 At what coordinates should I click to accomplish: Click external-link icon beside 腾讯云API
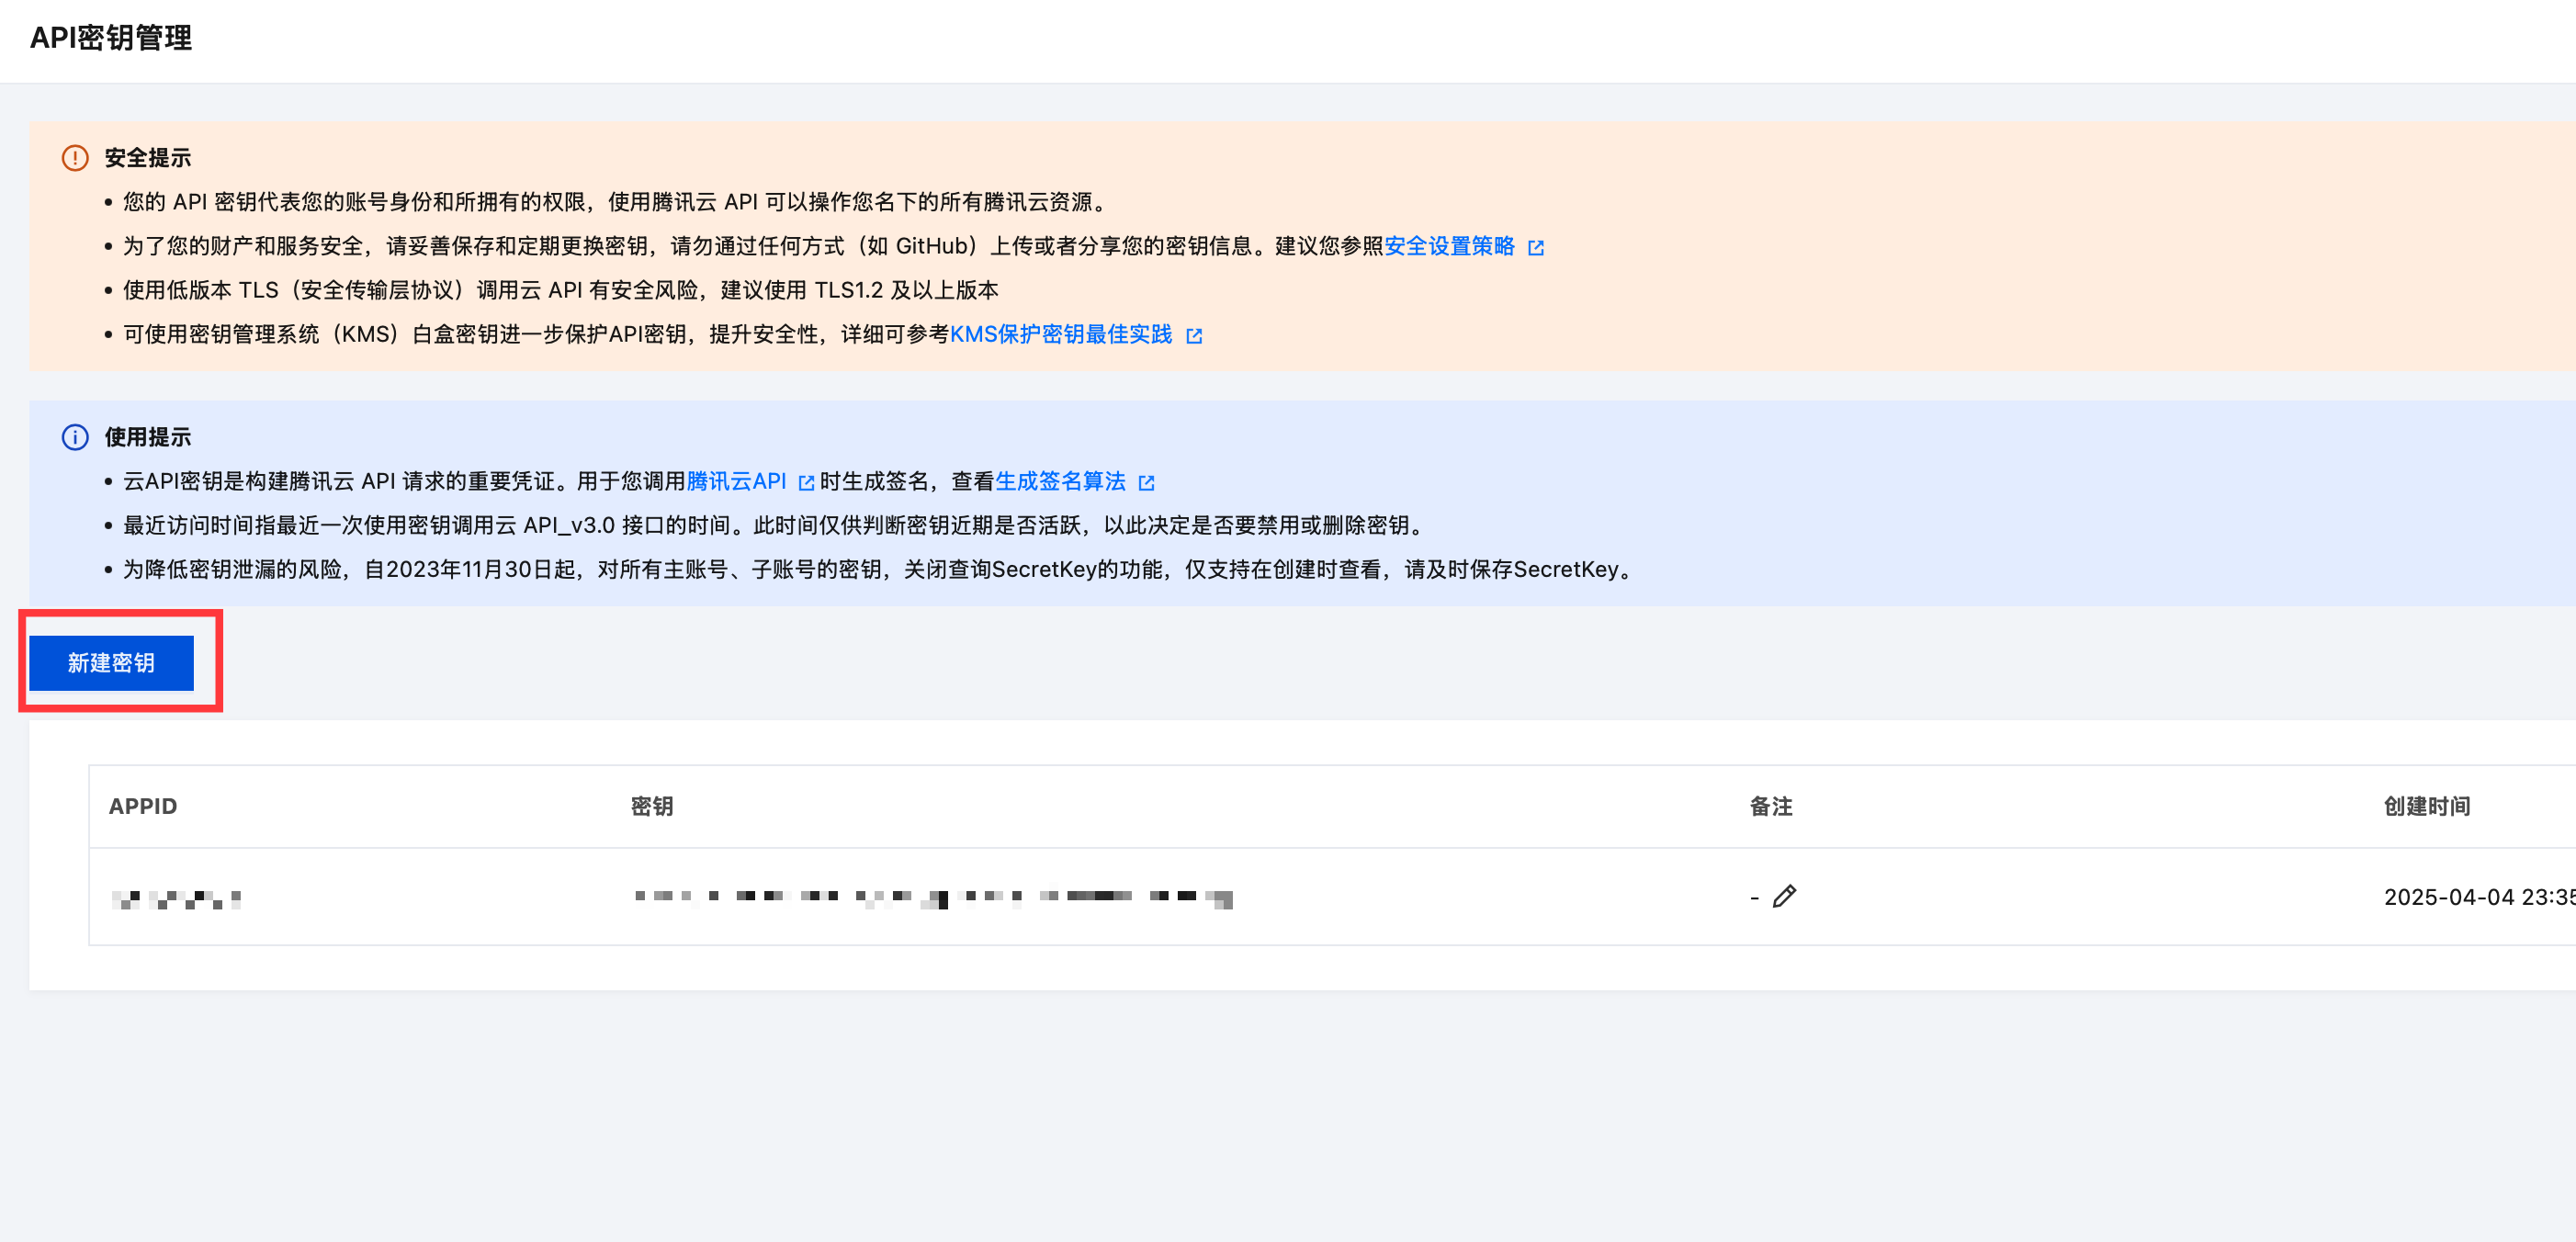click(x=806, y=483)
